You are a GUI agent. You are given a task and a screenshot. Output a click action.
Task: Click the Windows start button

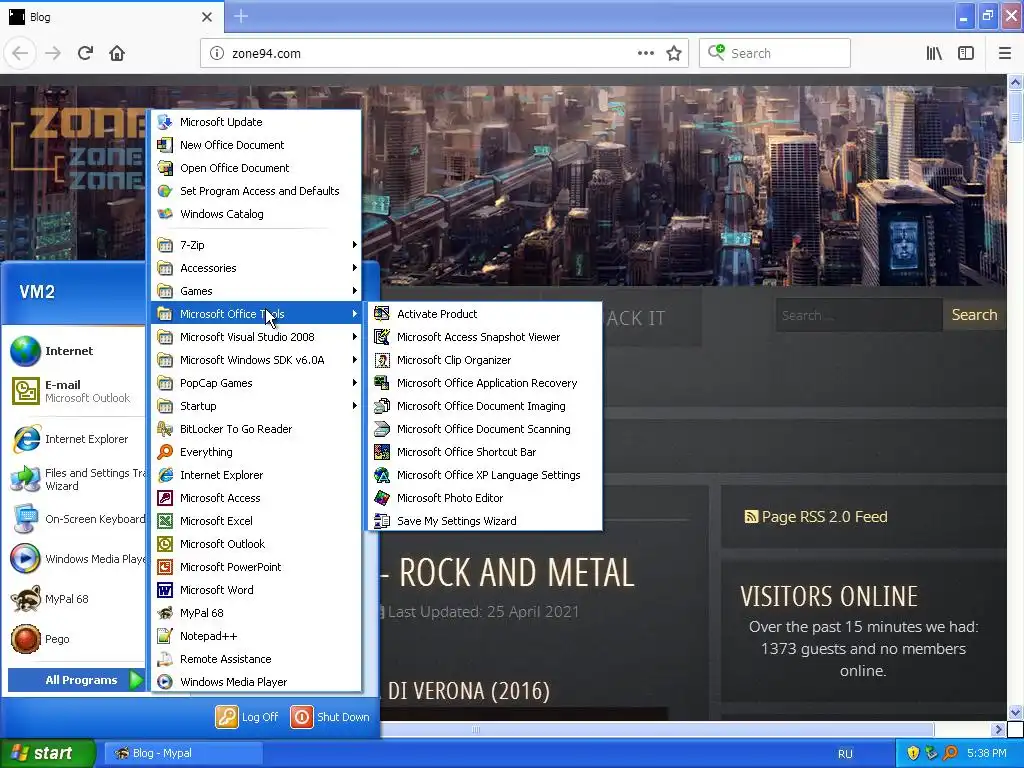pos(48,753)
